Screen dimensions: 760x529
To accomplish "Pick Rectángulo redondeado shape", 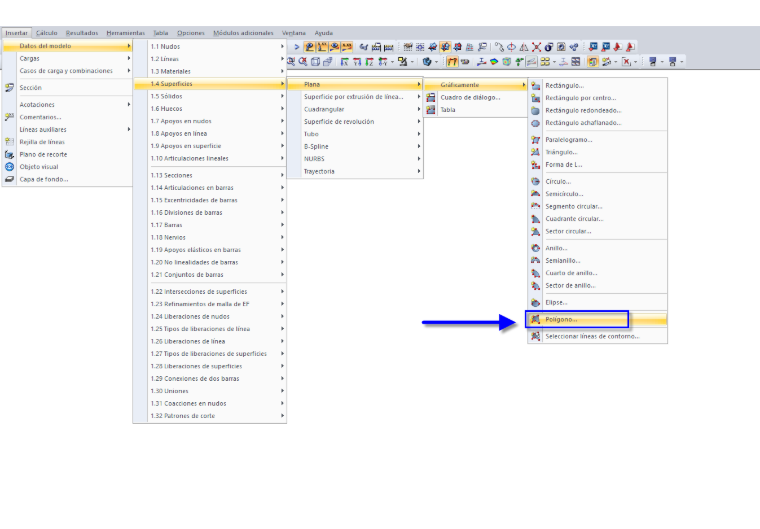I will click(x=597, y=111).
